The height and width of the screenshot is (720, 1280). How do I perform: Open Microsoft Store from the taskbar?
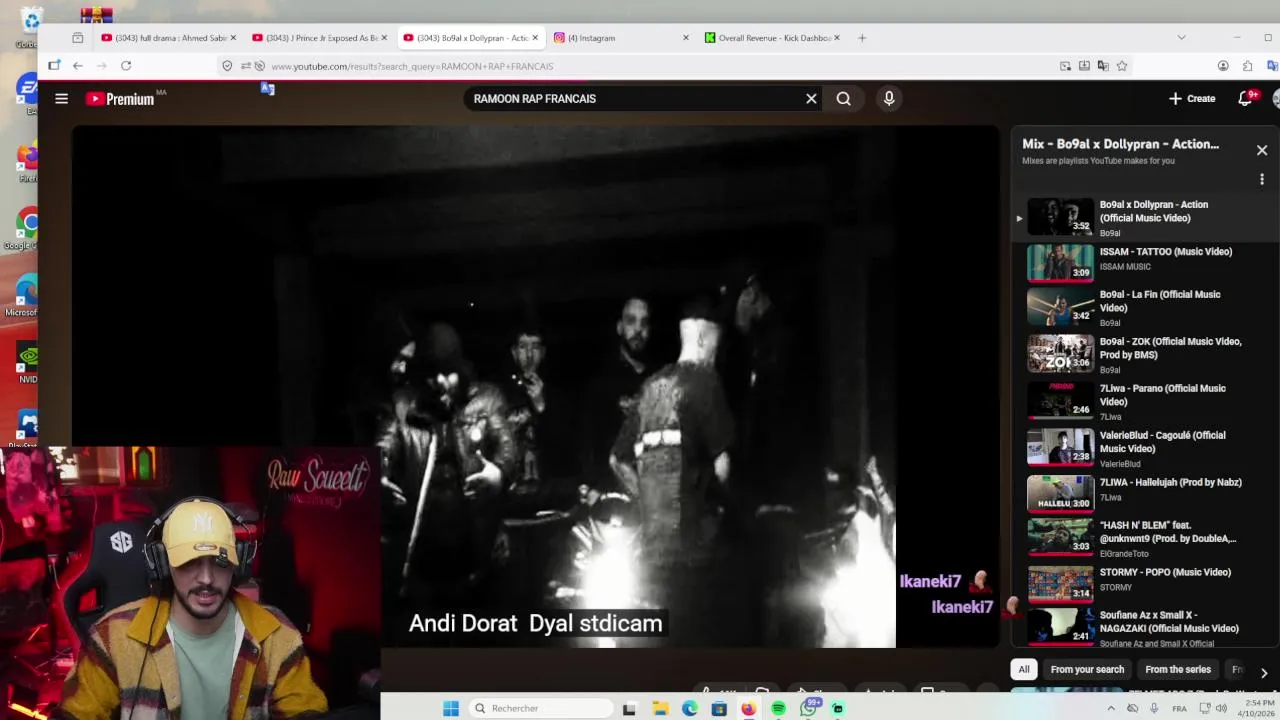pos(719,708)
